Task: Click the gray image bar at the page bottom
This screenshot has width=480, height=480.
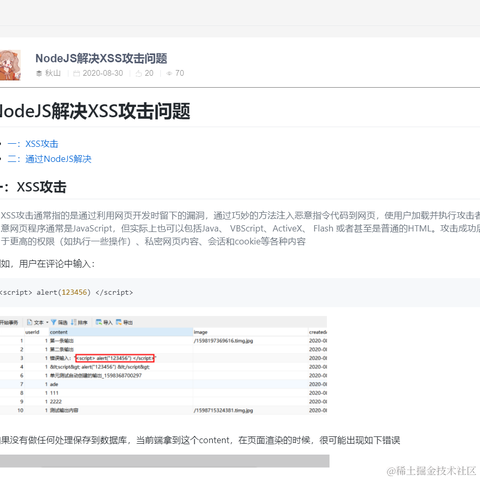Action: pos(165,461)
